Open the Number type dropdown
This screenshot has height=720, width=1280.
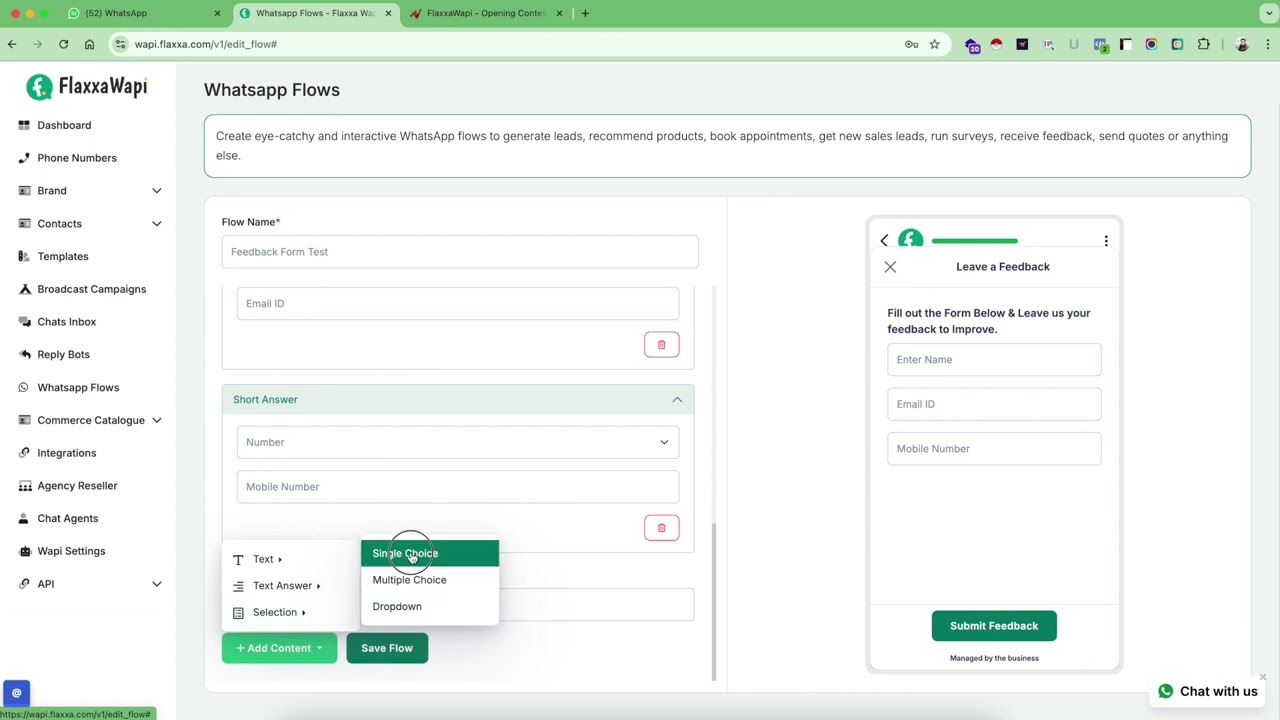point(458,442)
